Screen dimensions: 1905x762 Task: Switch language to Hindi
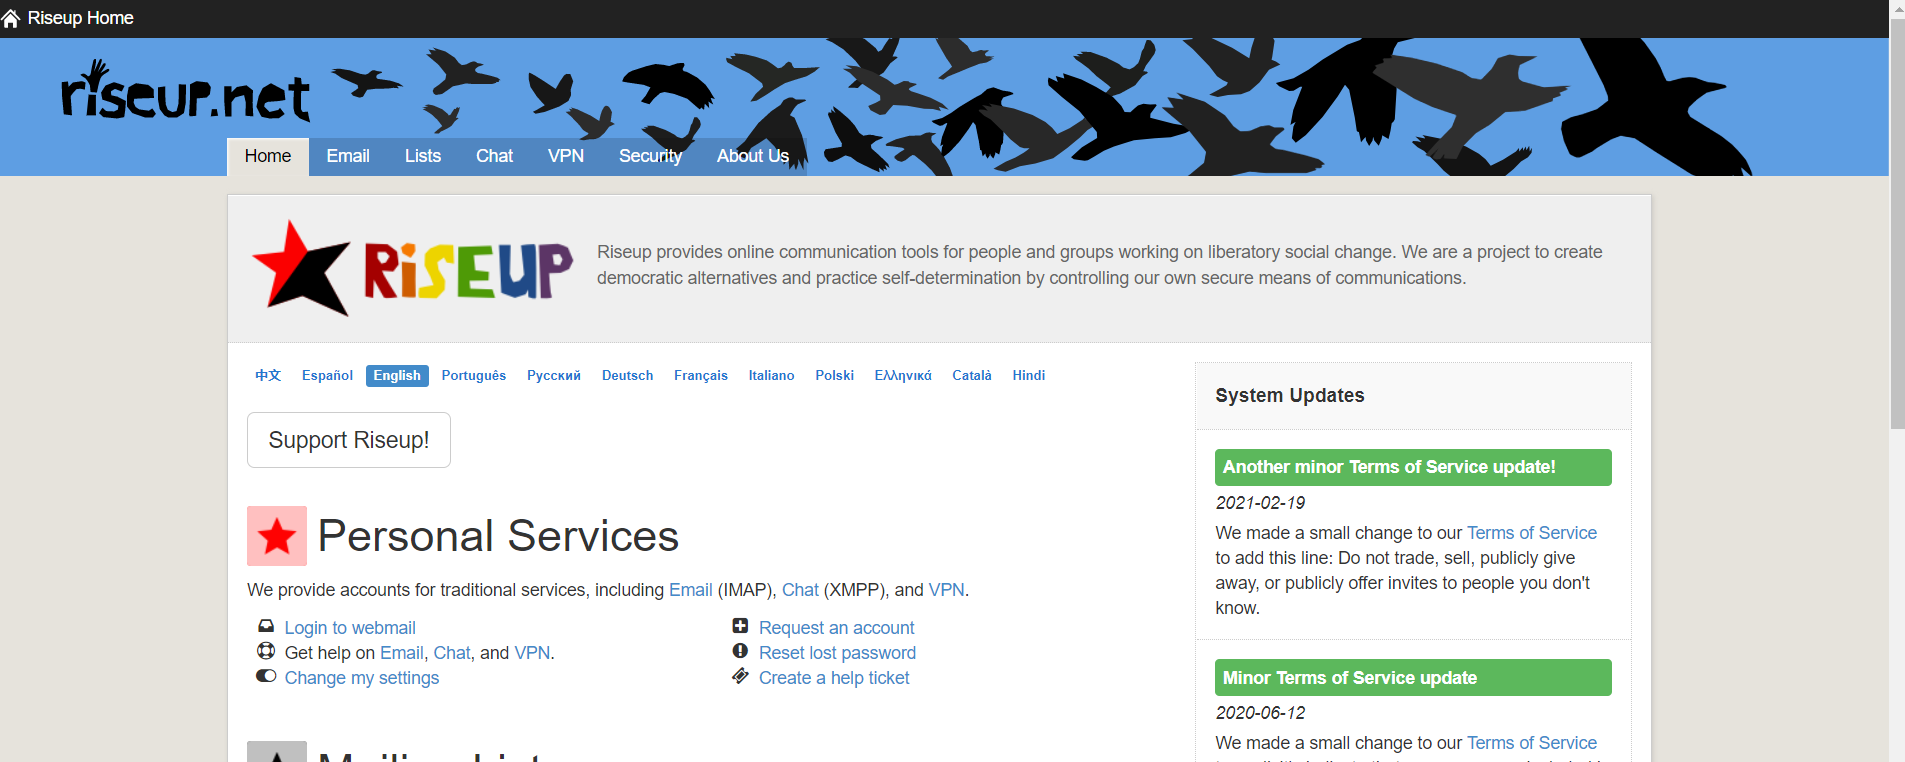pos(1028,376)
